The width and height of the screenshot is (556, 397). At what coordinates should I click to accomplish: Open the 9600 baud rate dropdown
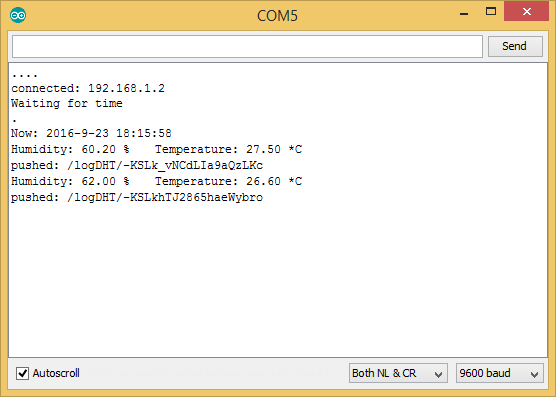pos(500,373)
